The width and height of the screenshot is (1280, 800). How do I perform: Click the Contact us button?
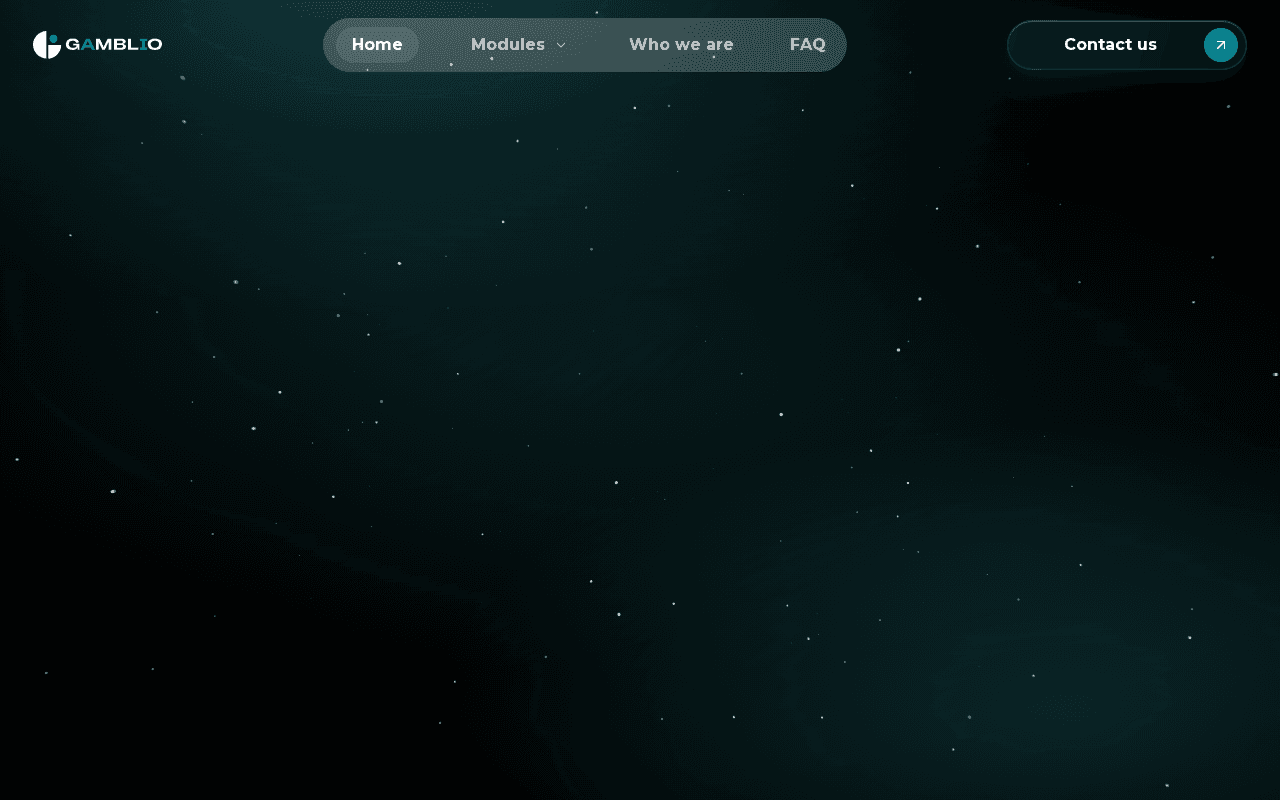click(x=1127, y=45)
